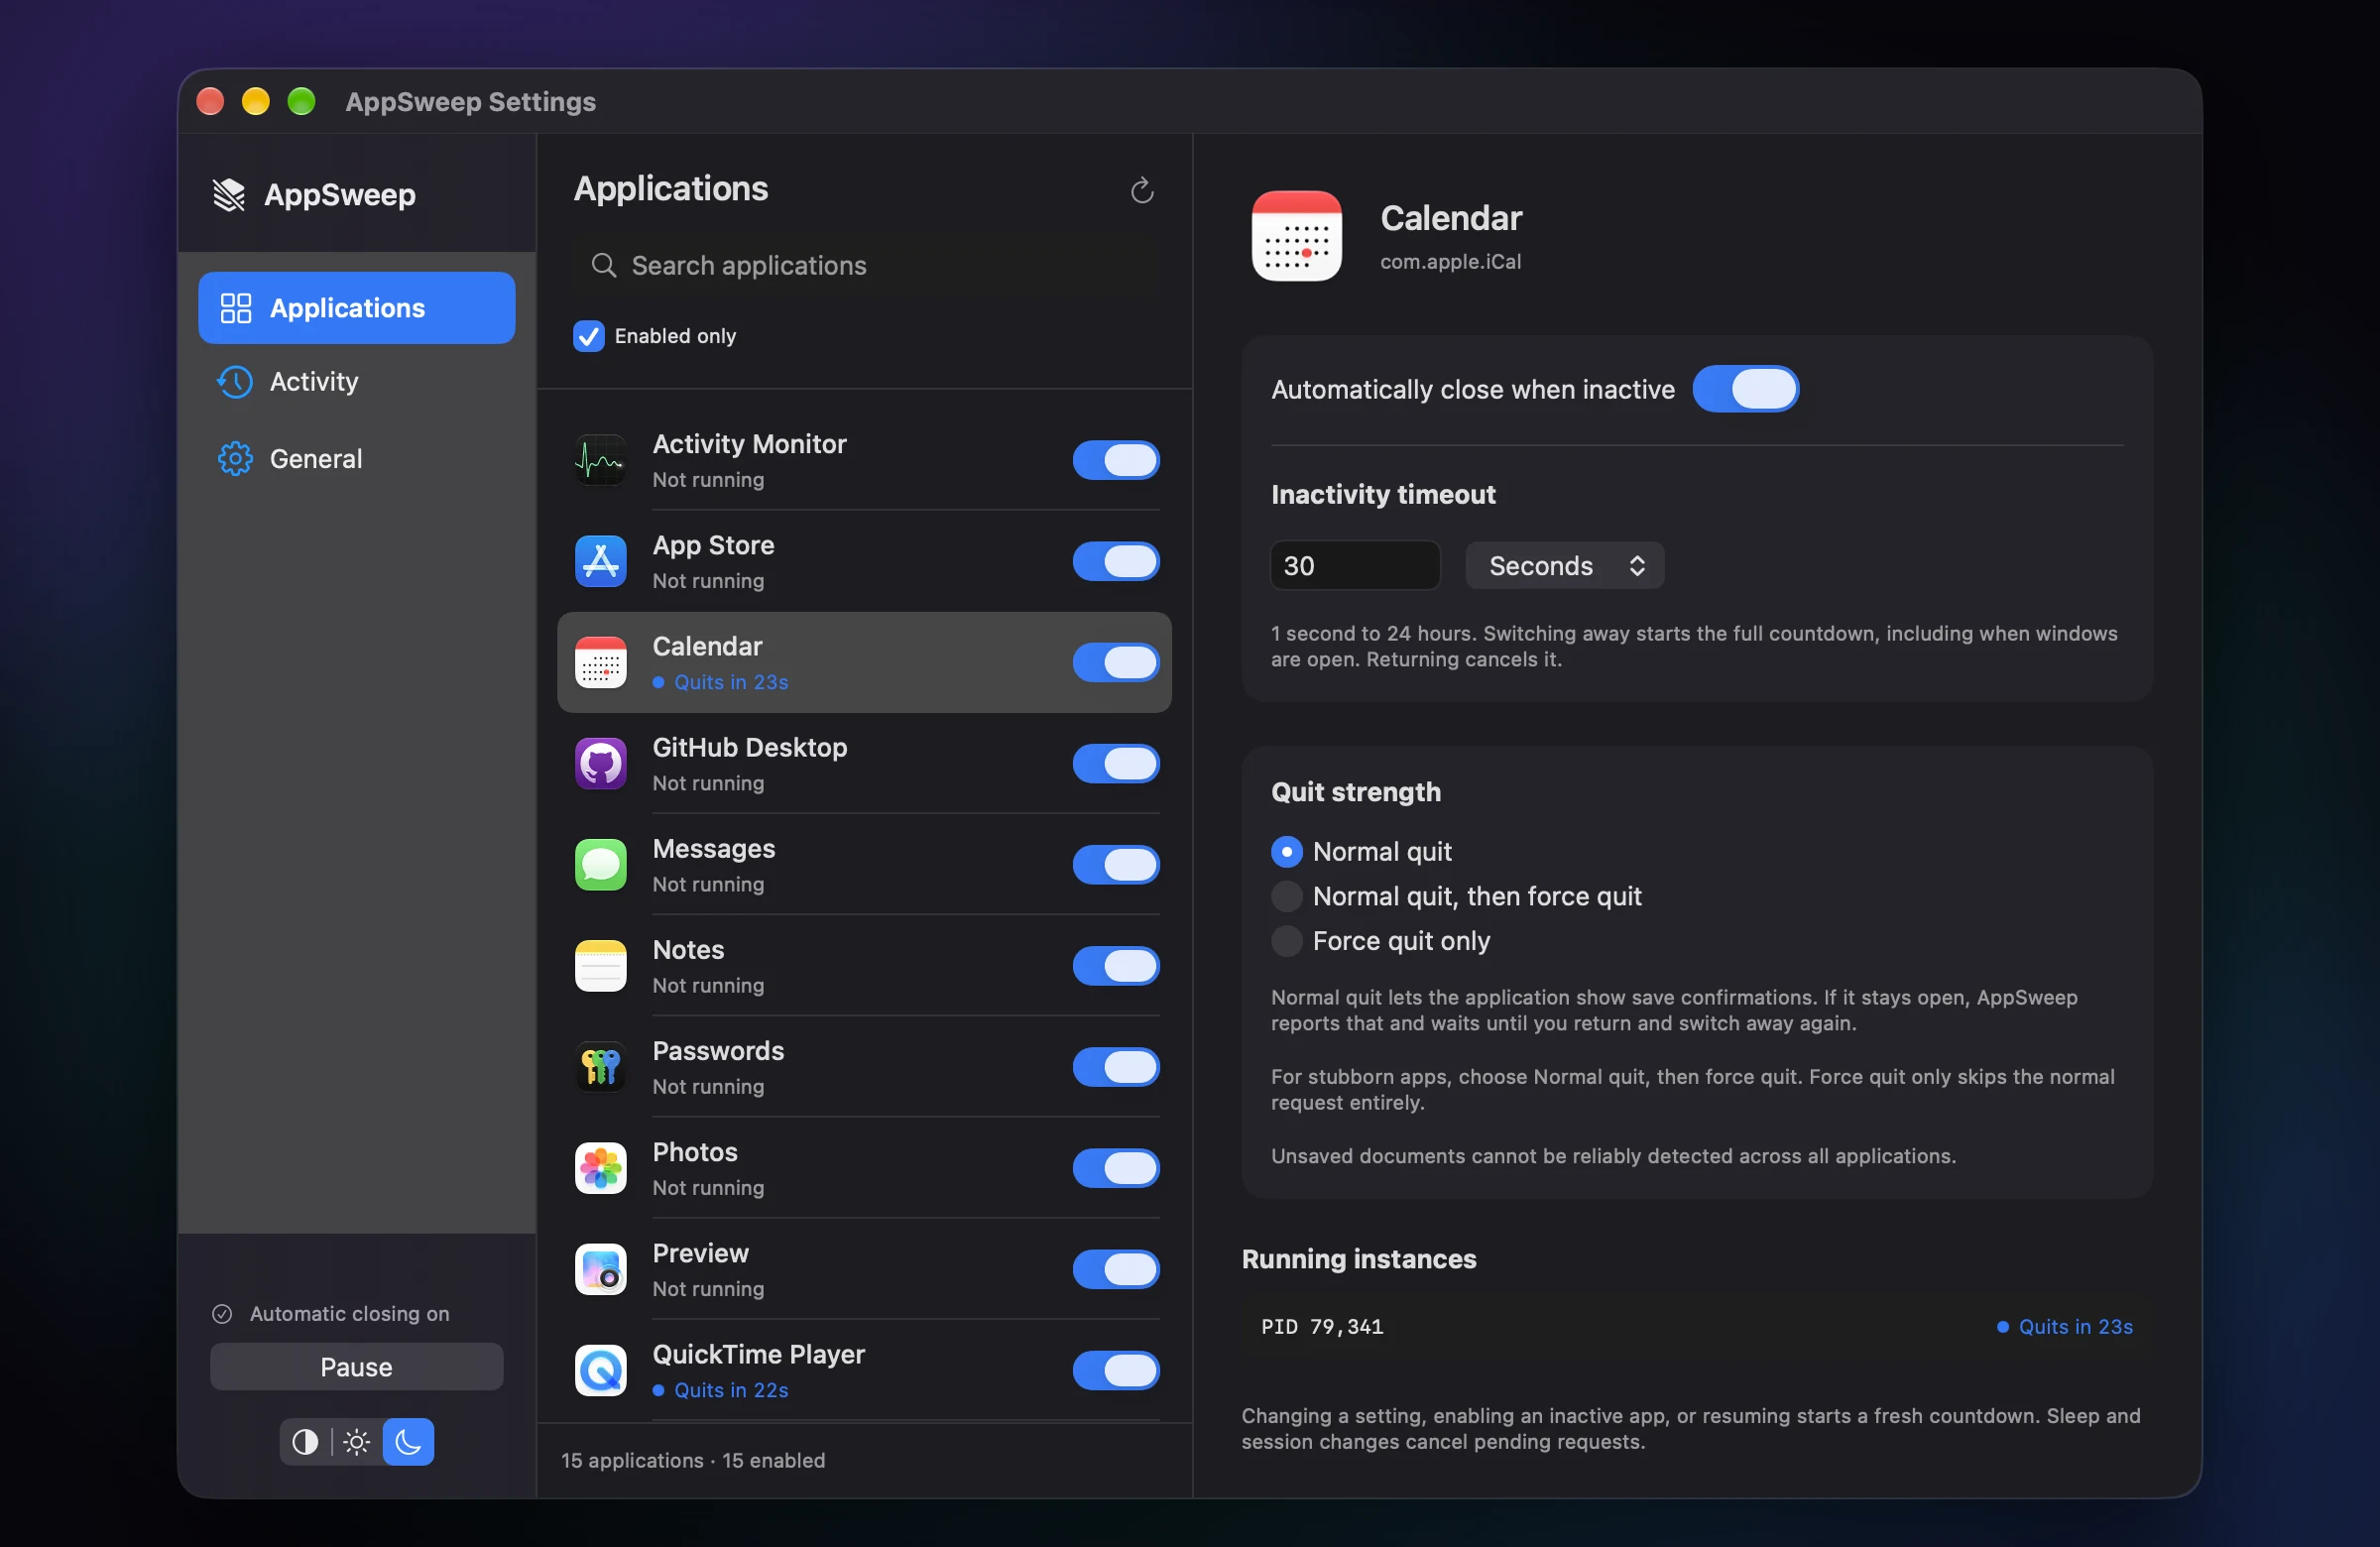Select the GitHub Desktop row
Image resolution: width=2380 pixels, height=1547 pixels.
864,763
